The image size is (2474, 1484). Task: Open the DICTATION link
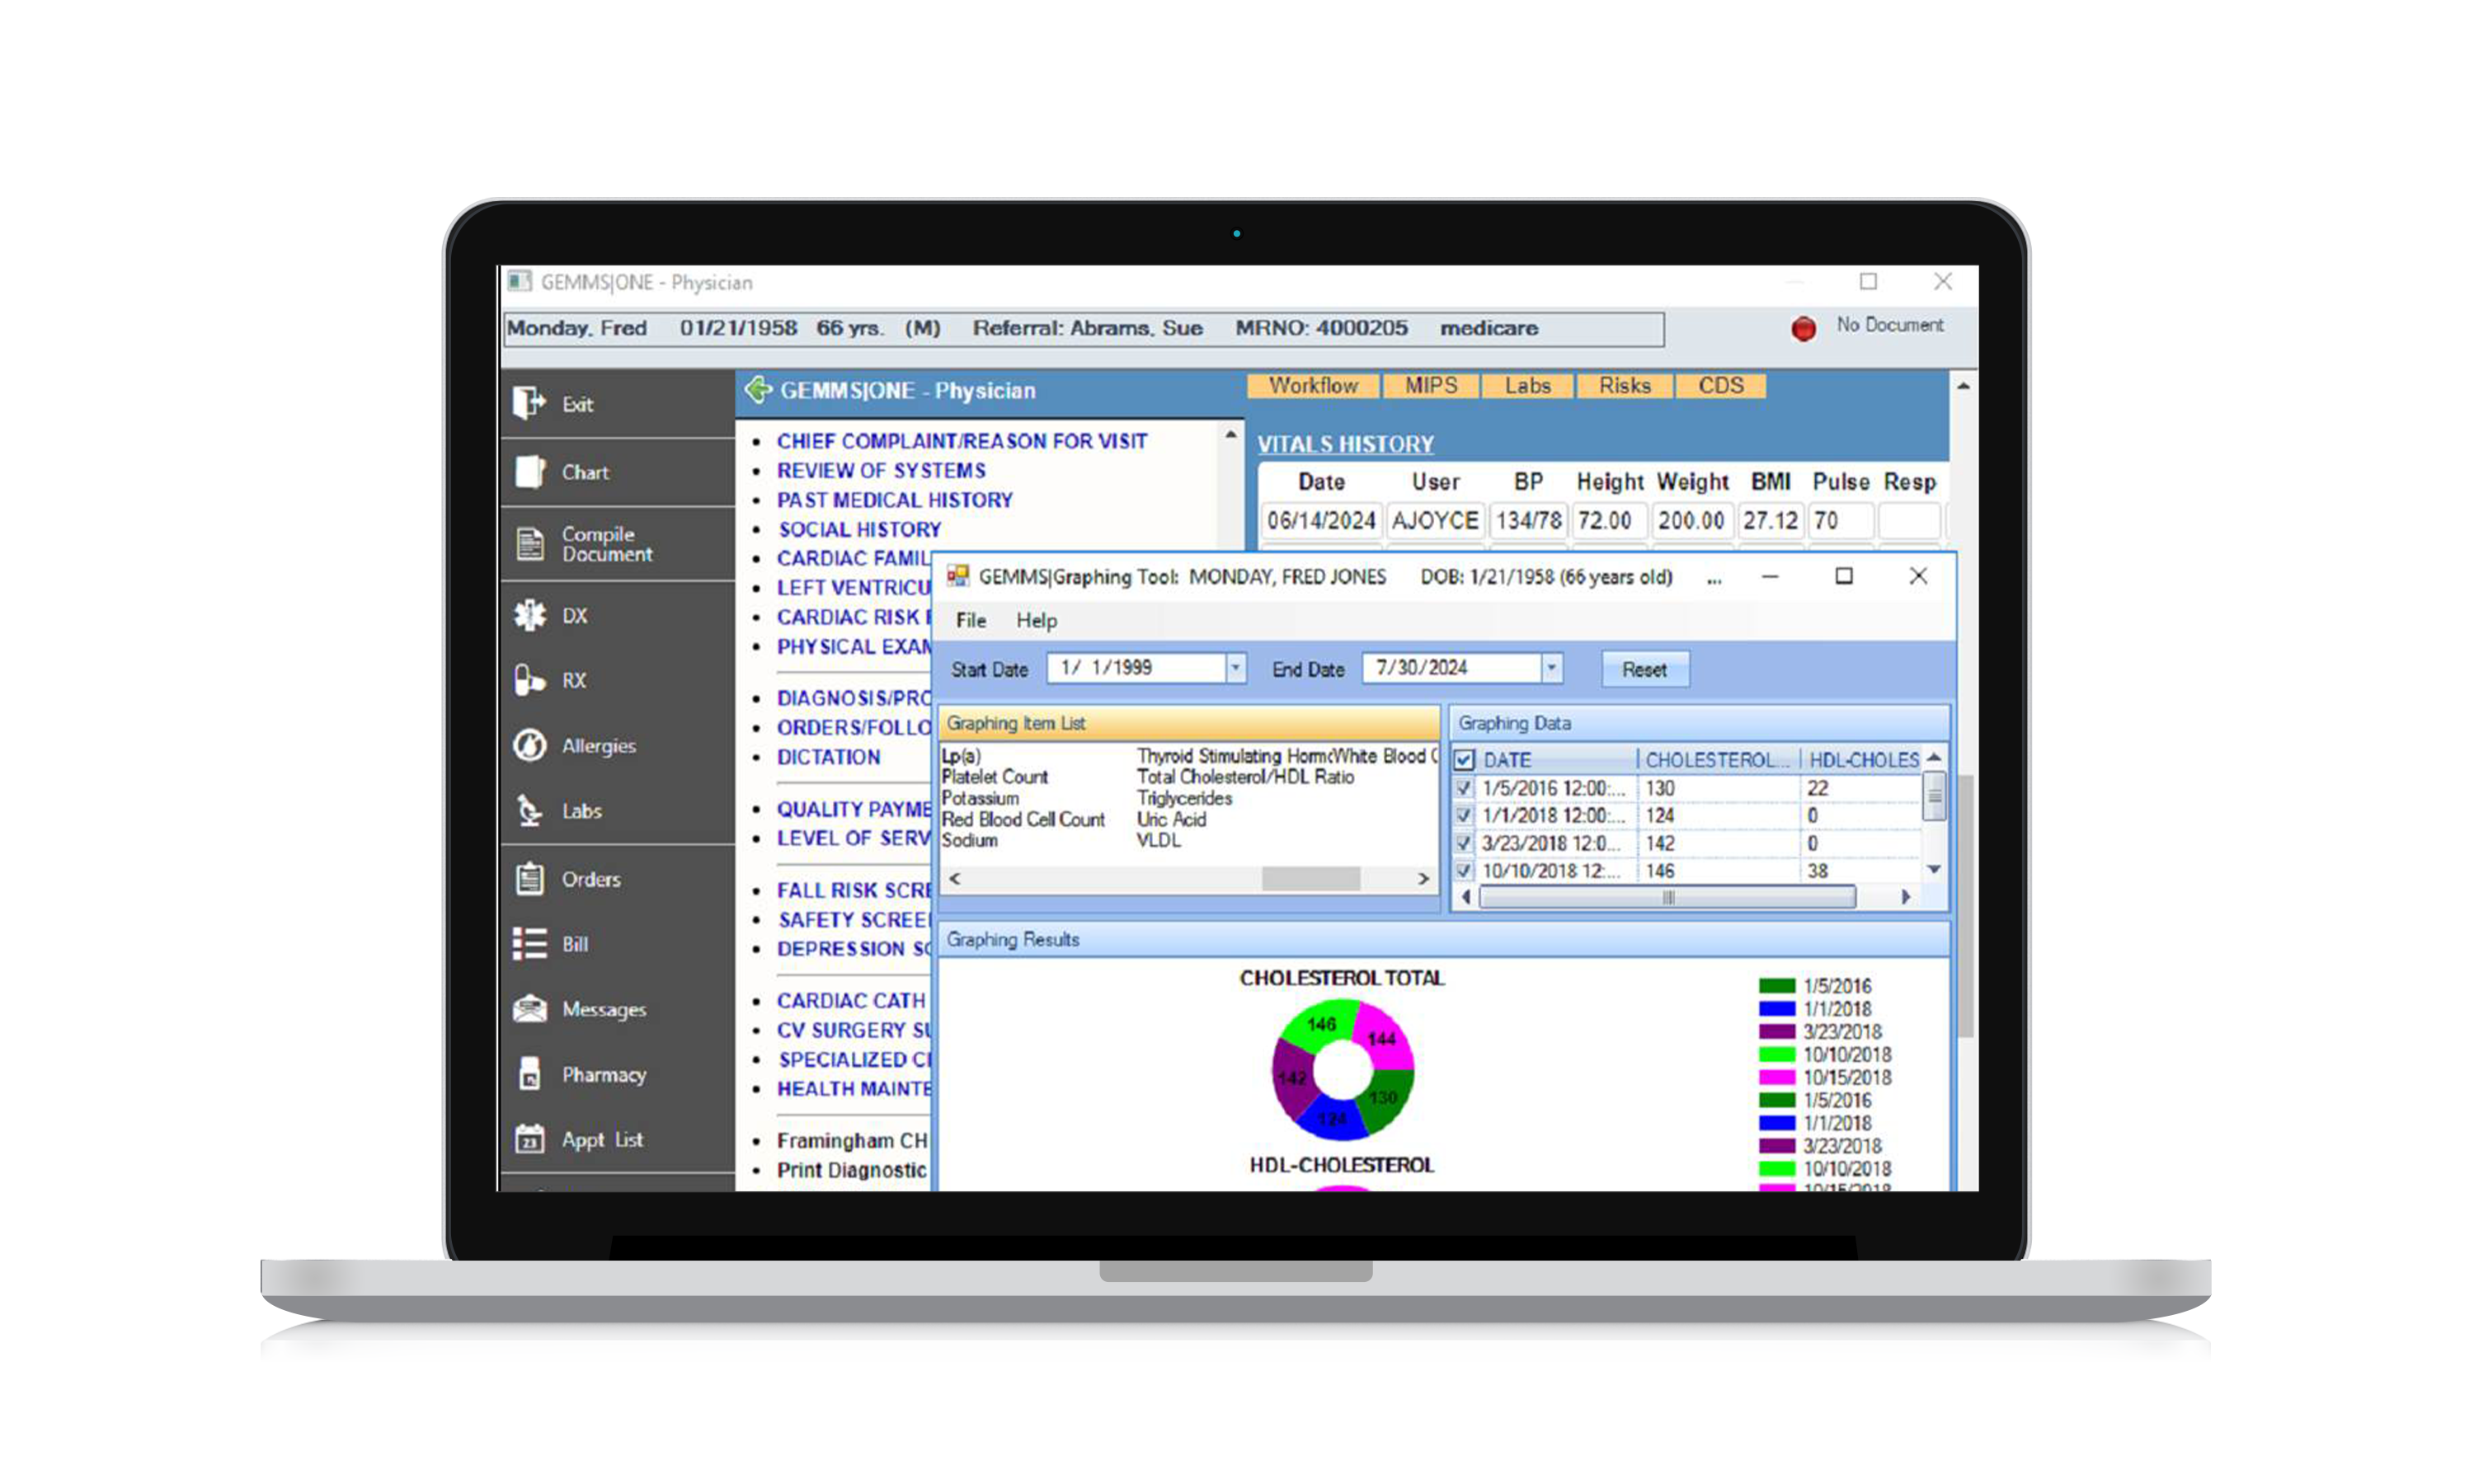(x=828, y=757)
